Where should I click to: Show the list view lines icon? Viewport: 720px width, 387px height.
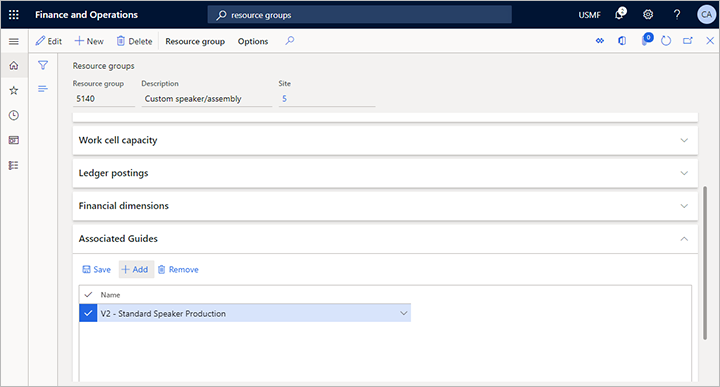click(43, 89)
